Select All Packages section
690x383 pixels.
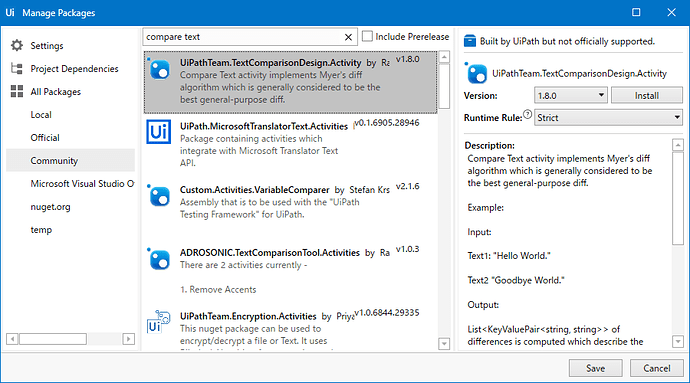[x=55, y=92]
